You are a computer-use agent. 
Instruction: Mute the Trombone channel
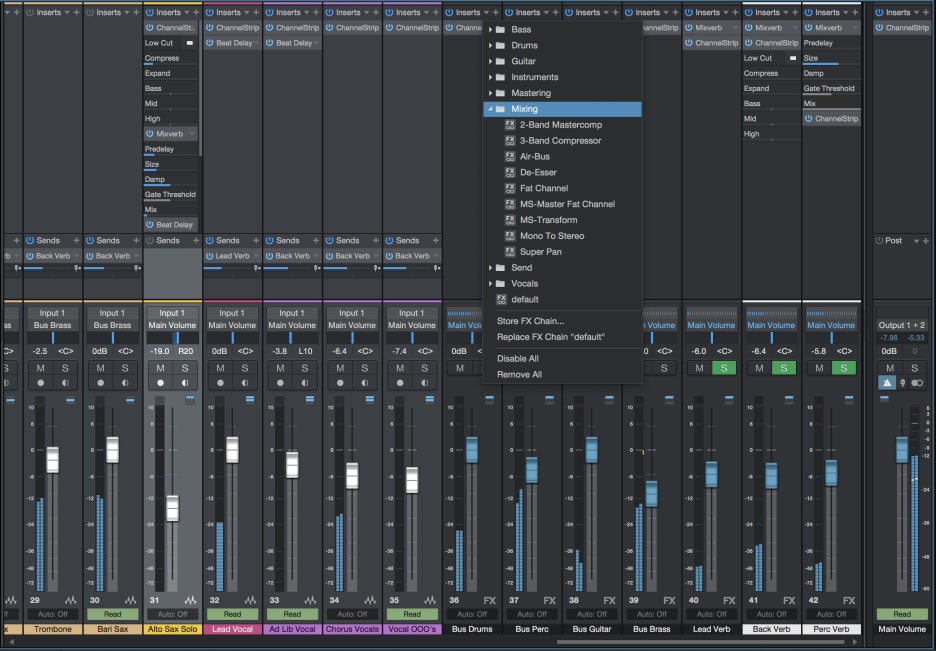41,368
